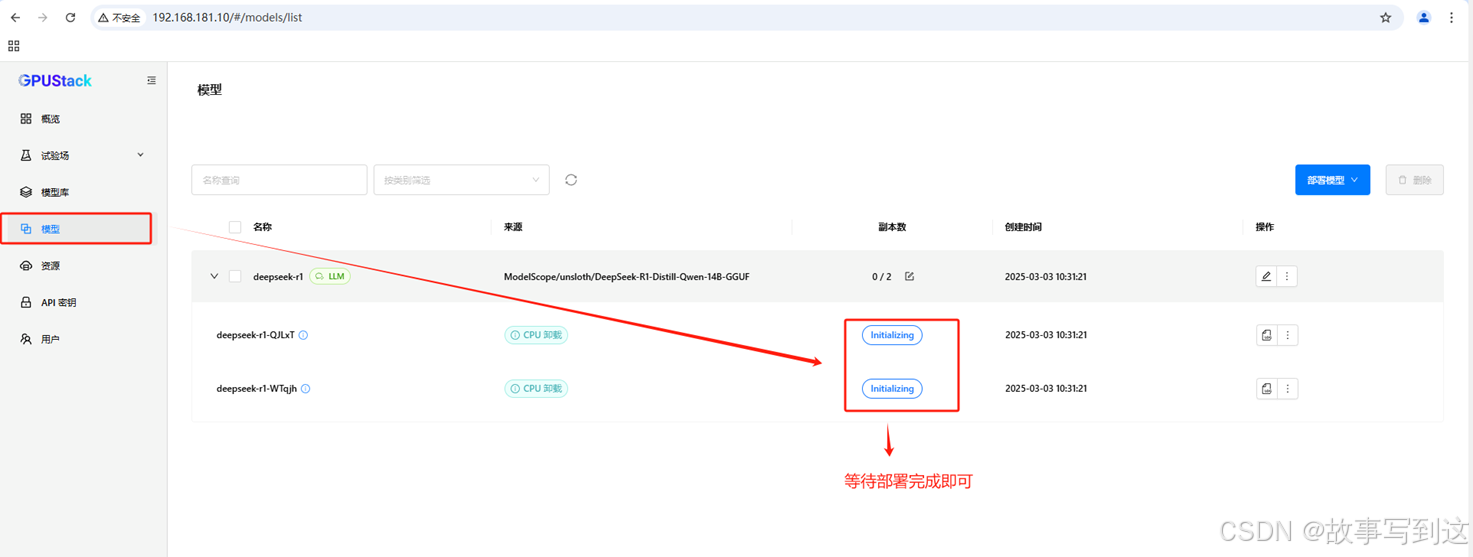Click the 创建时间 column header
Screen dimensions: 1473x557
[1023, 227]
